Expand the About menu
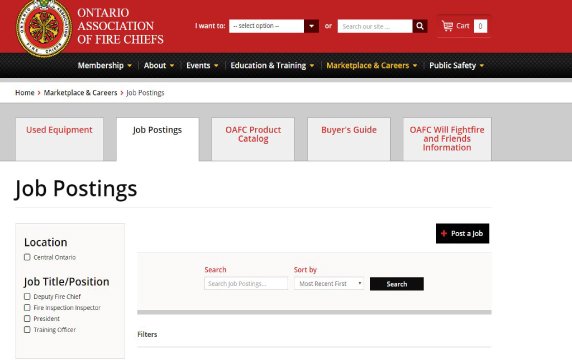 point(159,66)
